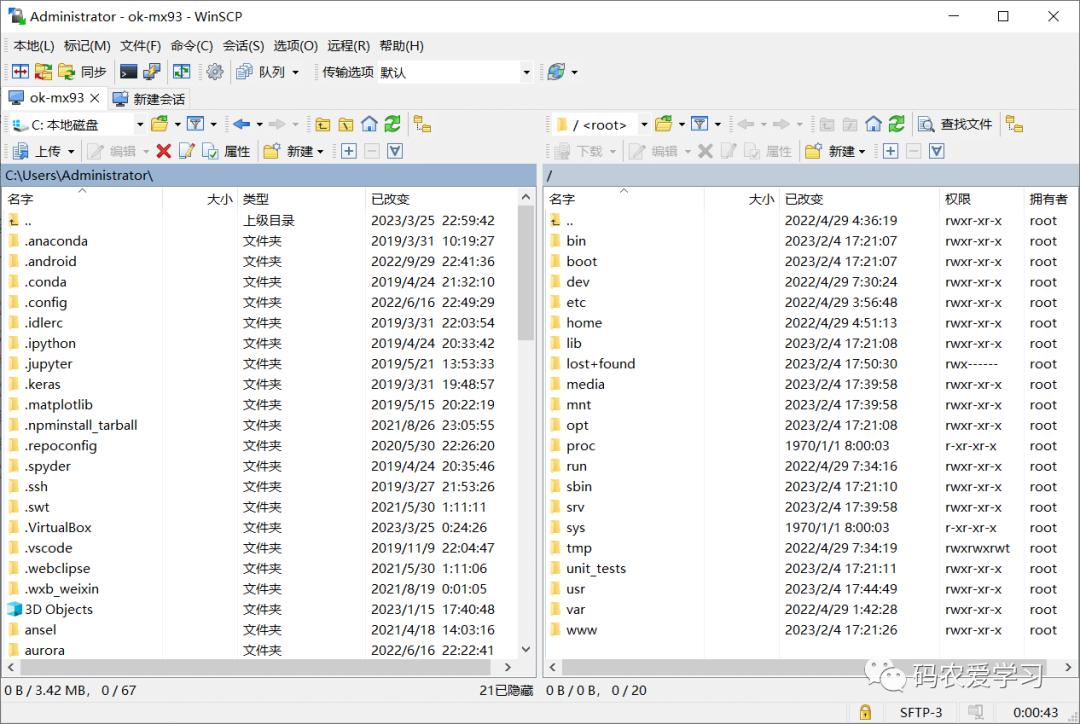Click local panel filter icon

pos(196,124)
